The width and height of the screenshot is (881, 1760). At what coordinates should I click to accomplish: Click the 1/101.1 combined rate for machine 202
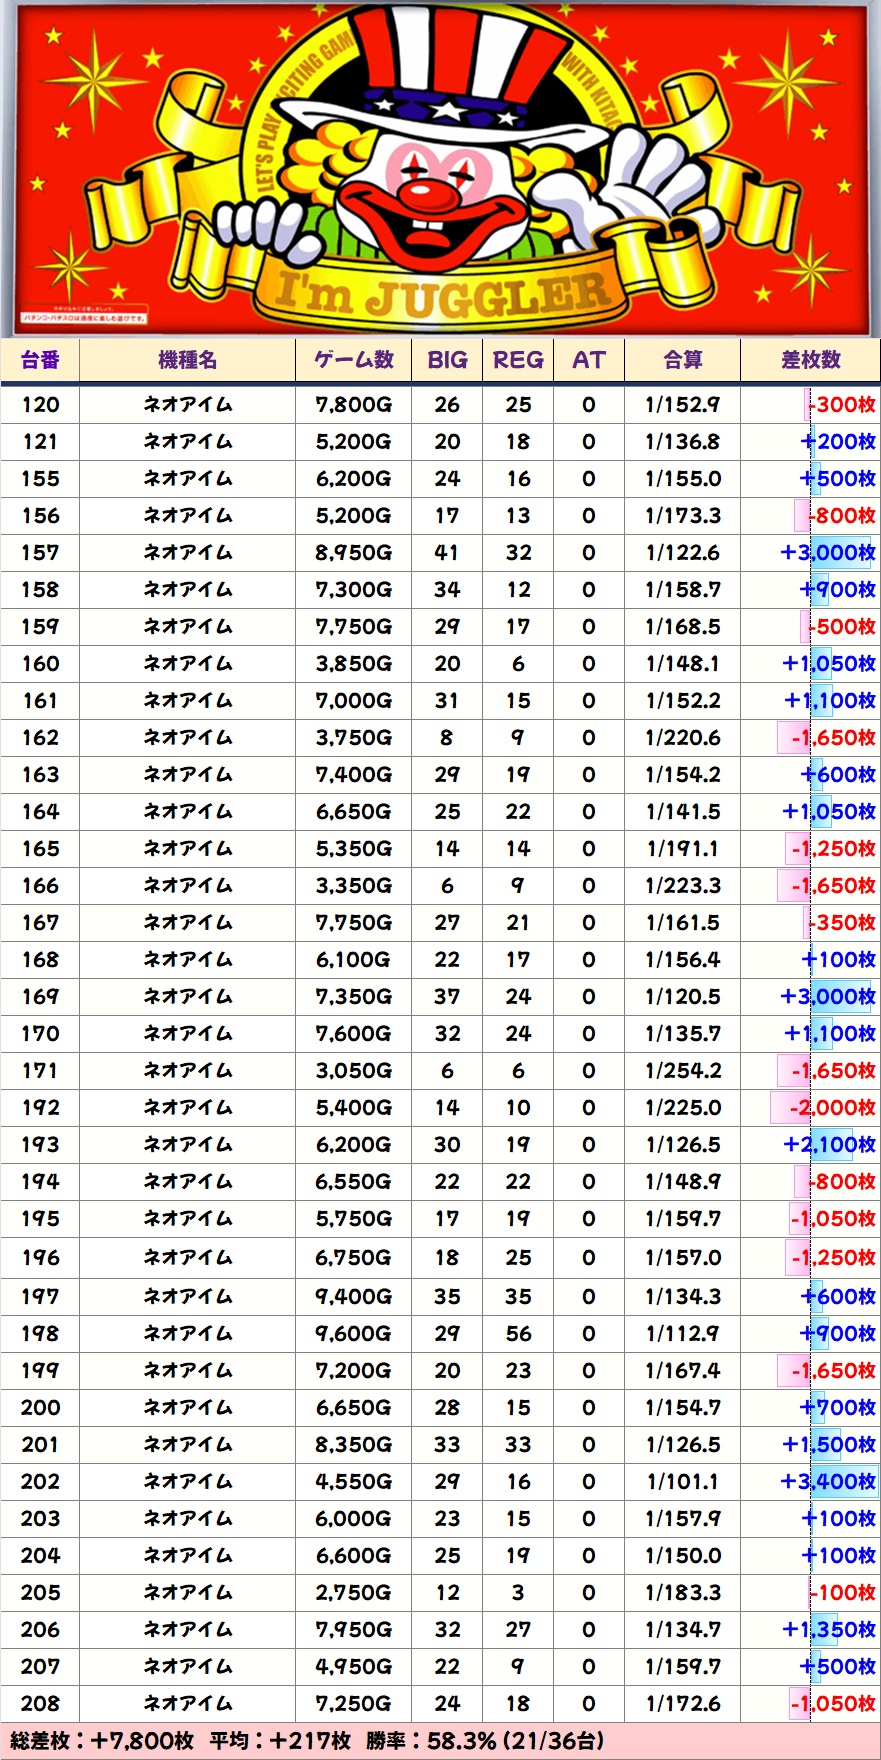coord(682,1482)
